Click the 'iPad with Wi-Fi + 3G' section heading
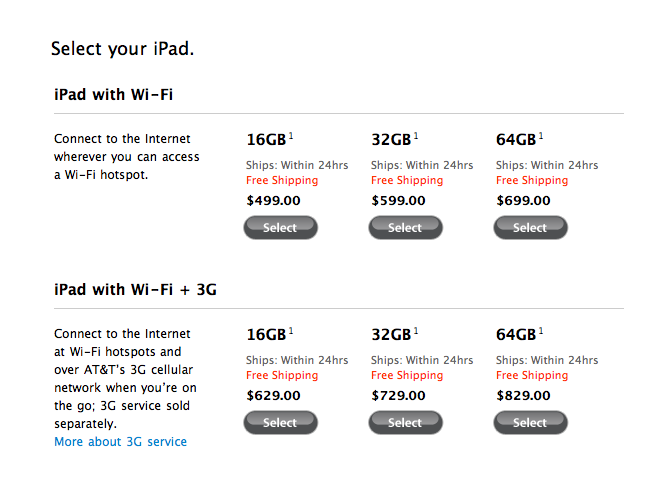Viewport: 660px width, 494px height. pyautogui.click(x=135, y=290)
